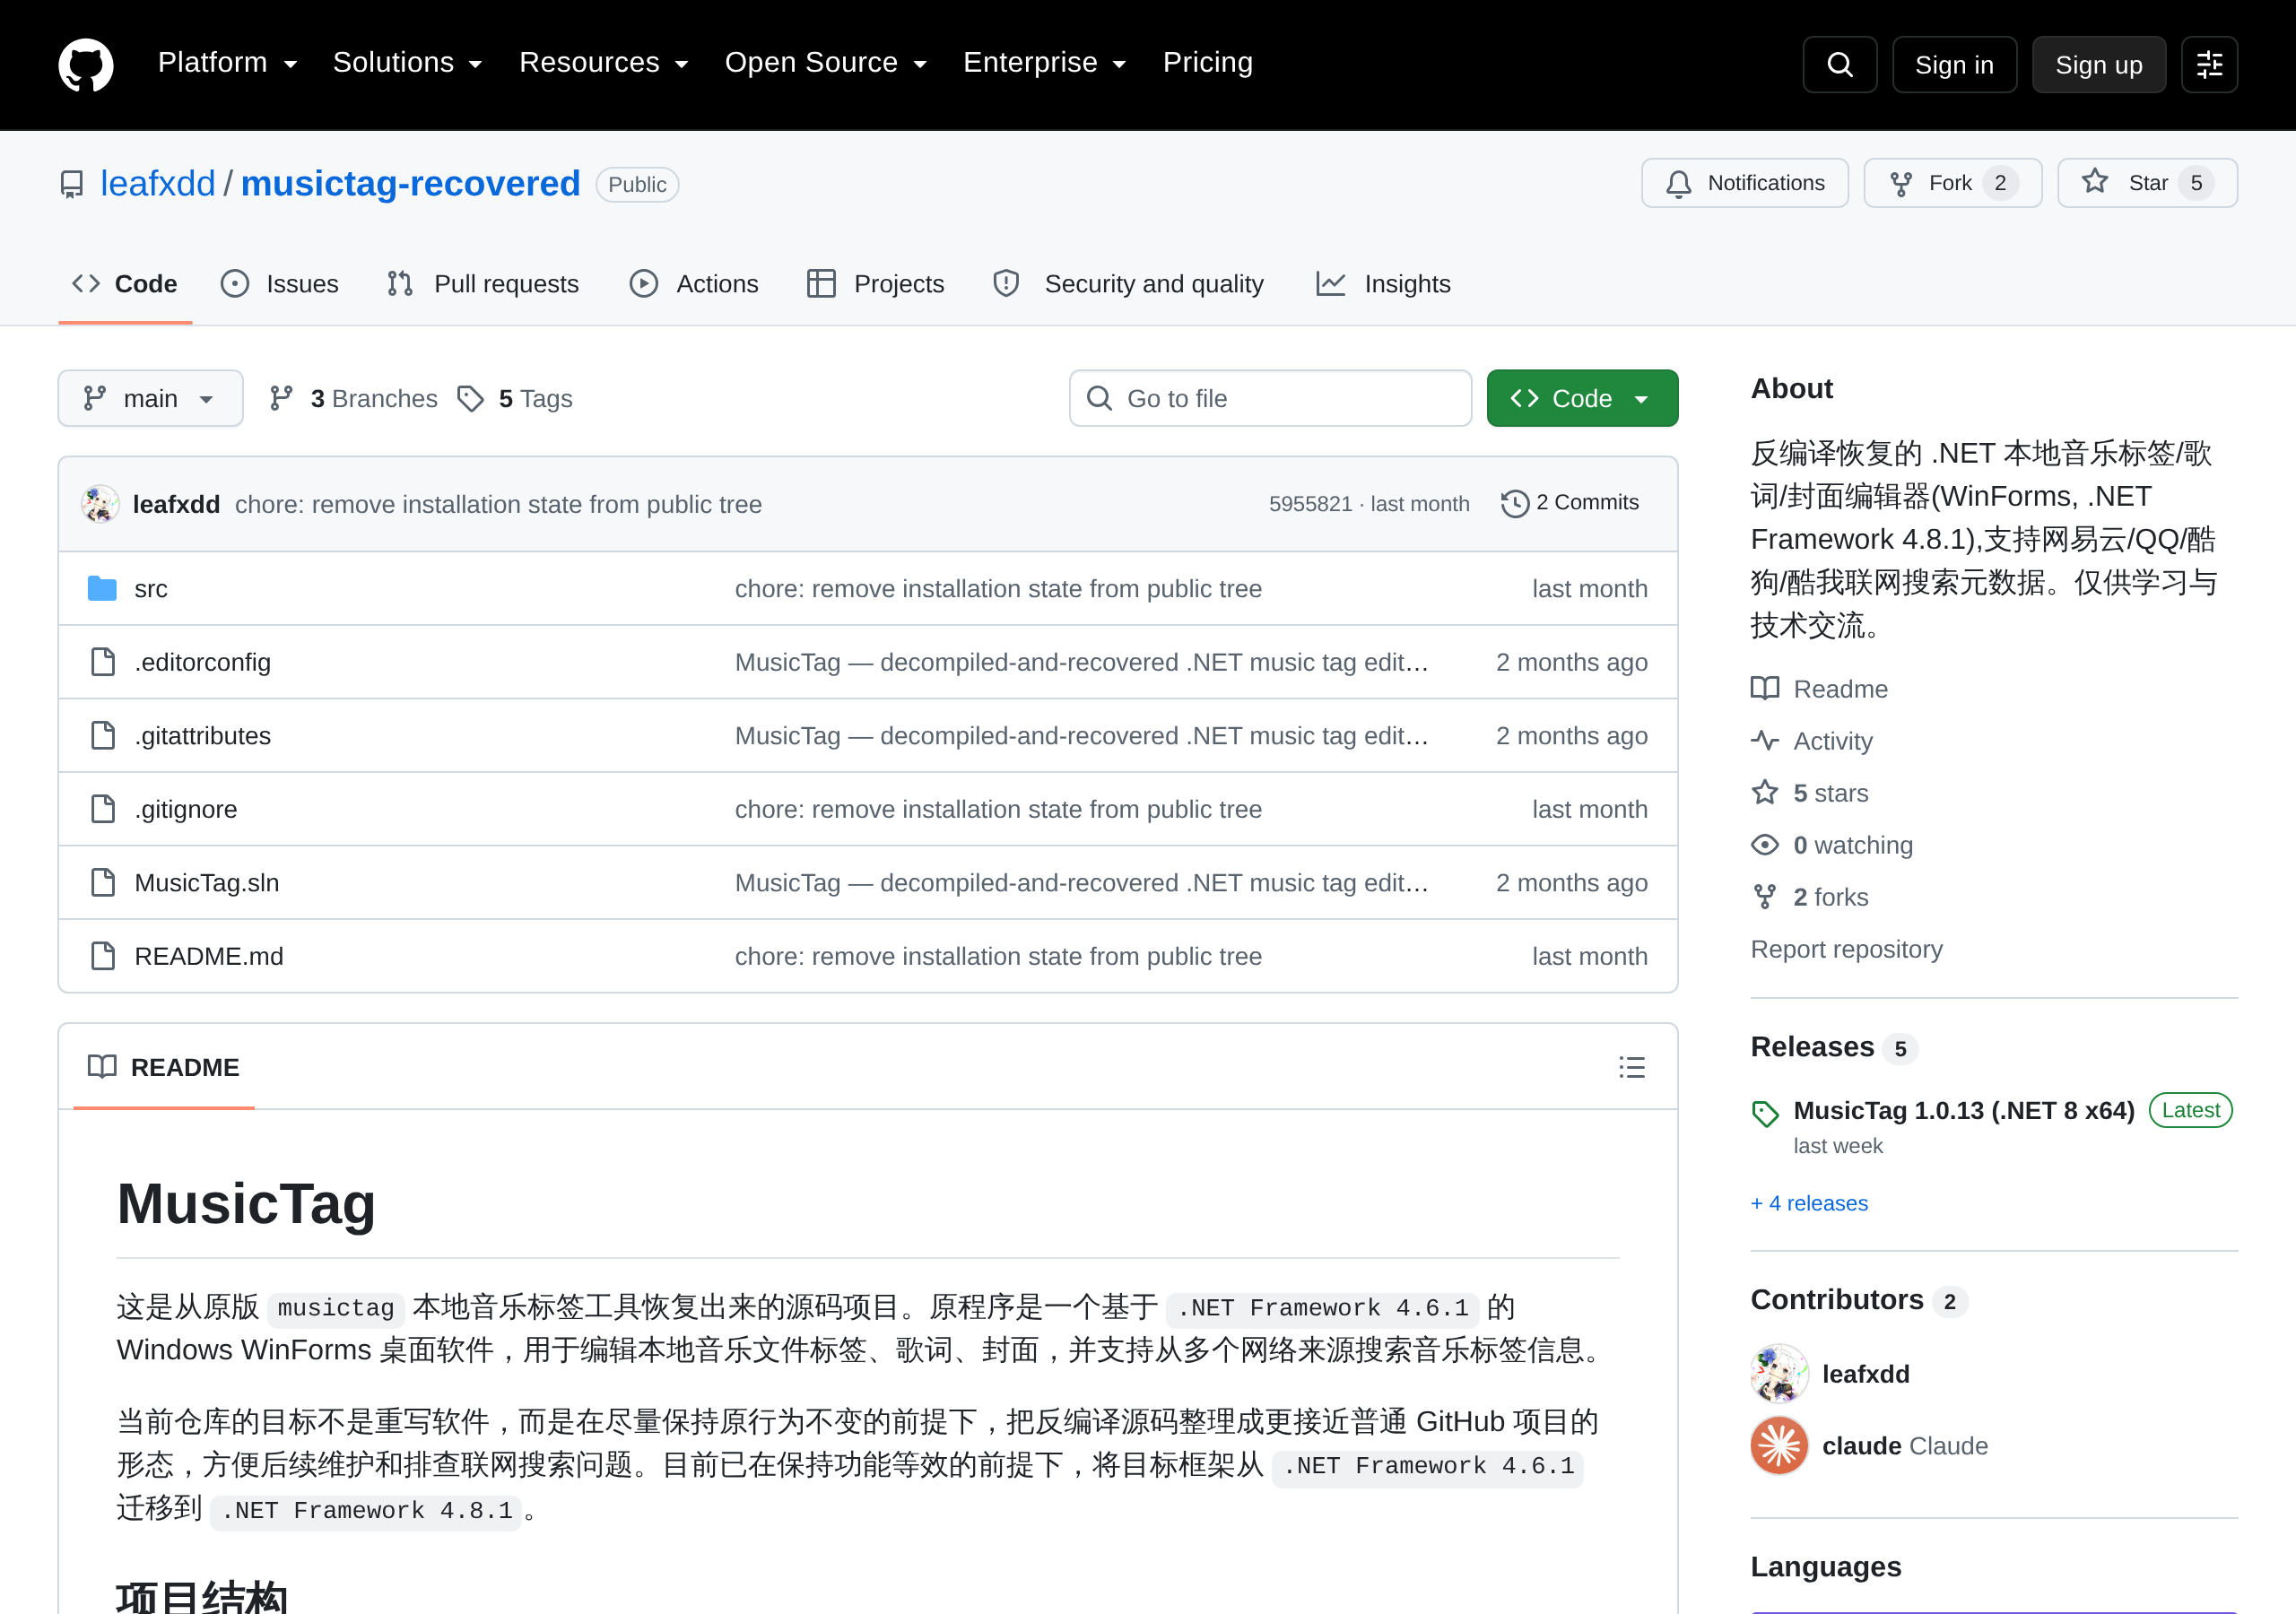Open the Pricing page
The image size is (2296, 1614).
point(1207,63)
